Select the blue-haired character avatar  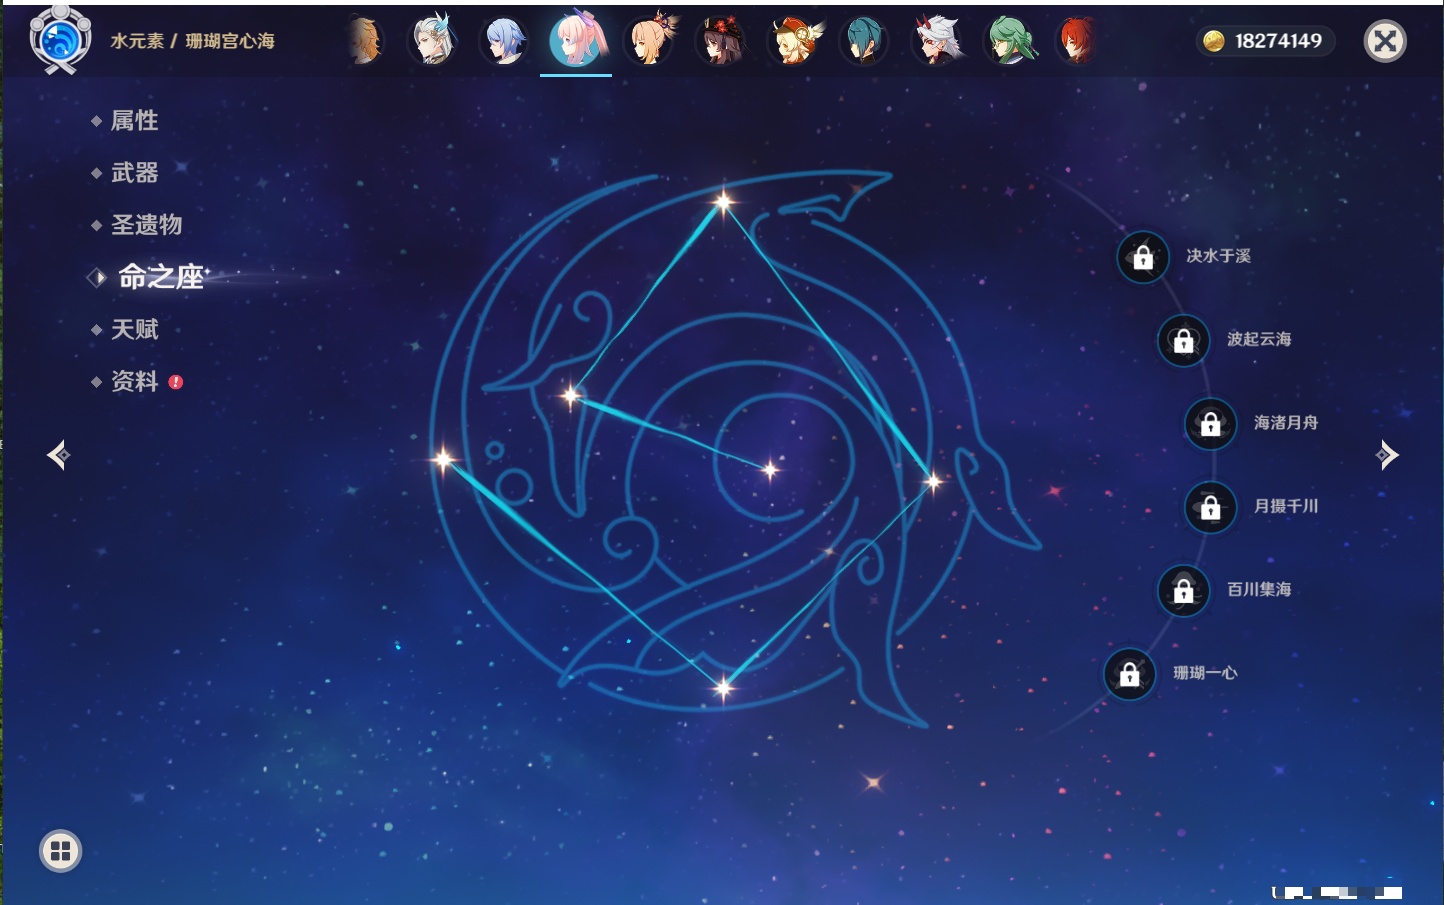(x=505, y=41)
